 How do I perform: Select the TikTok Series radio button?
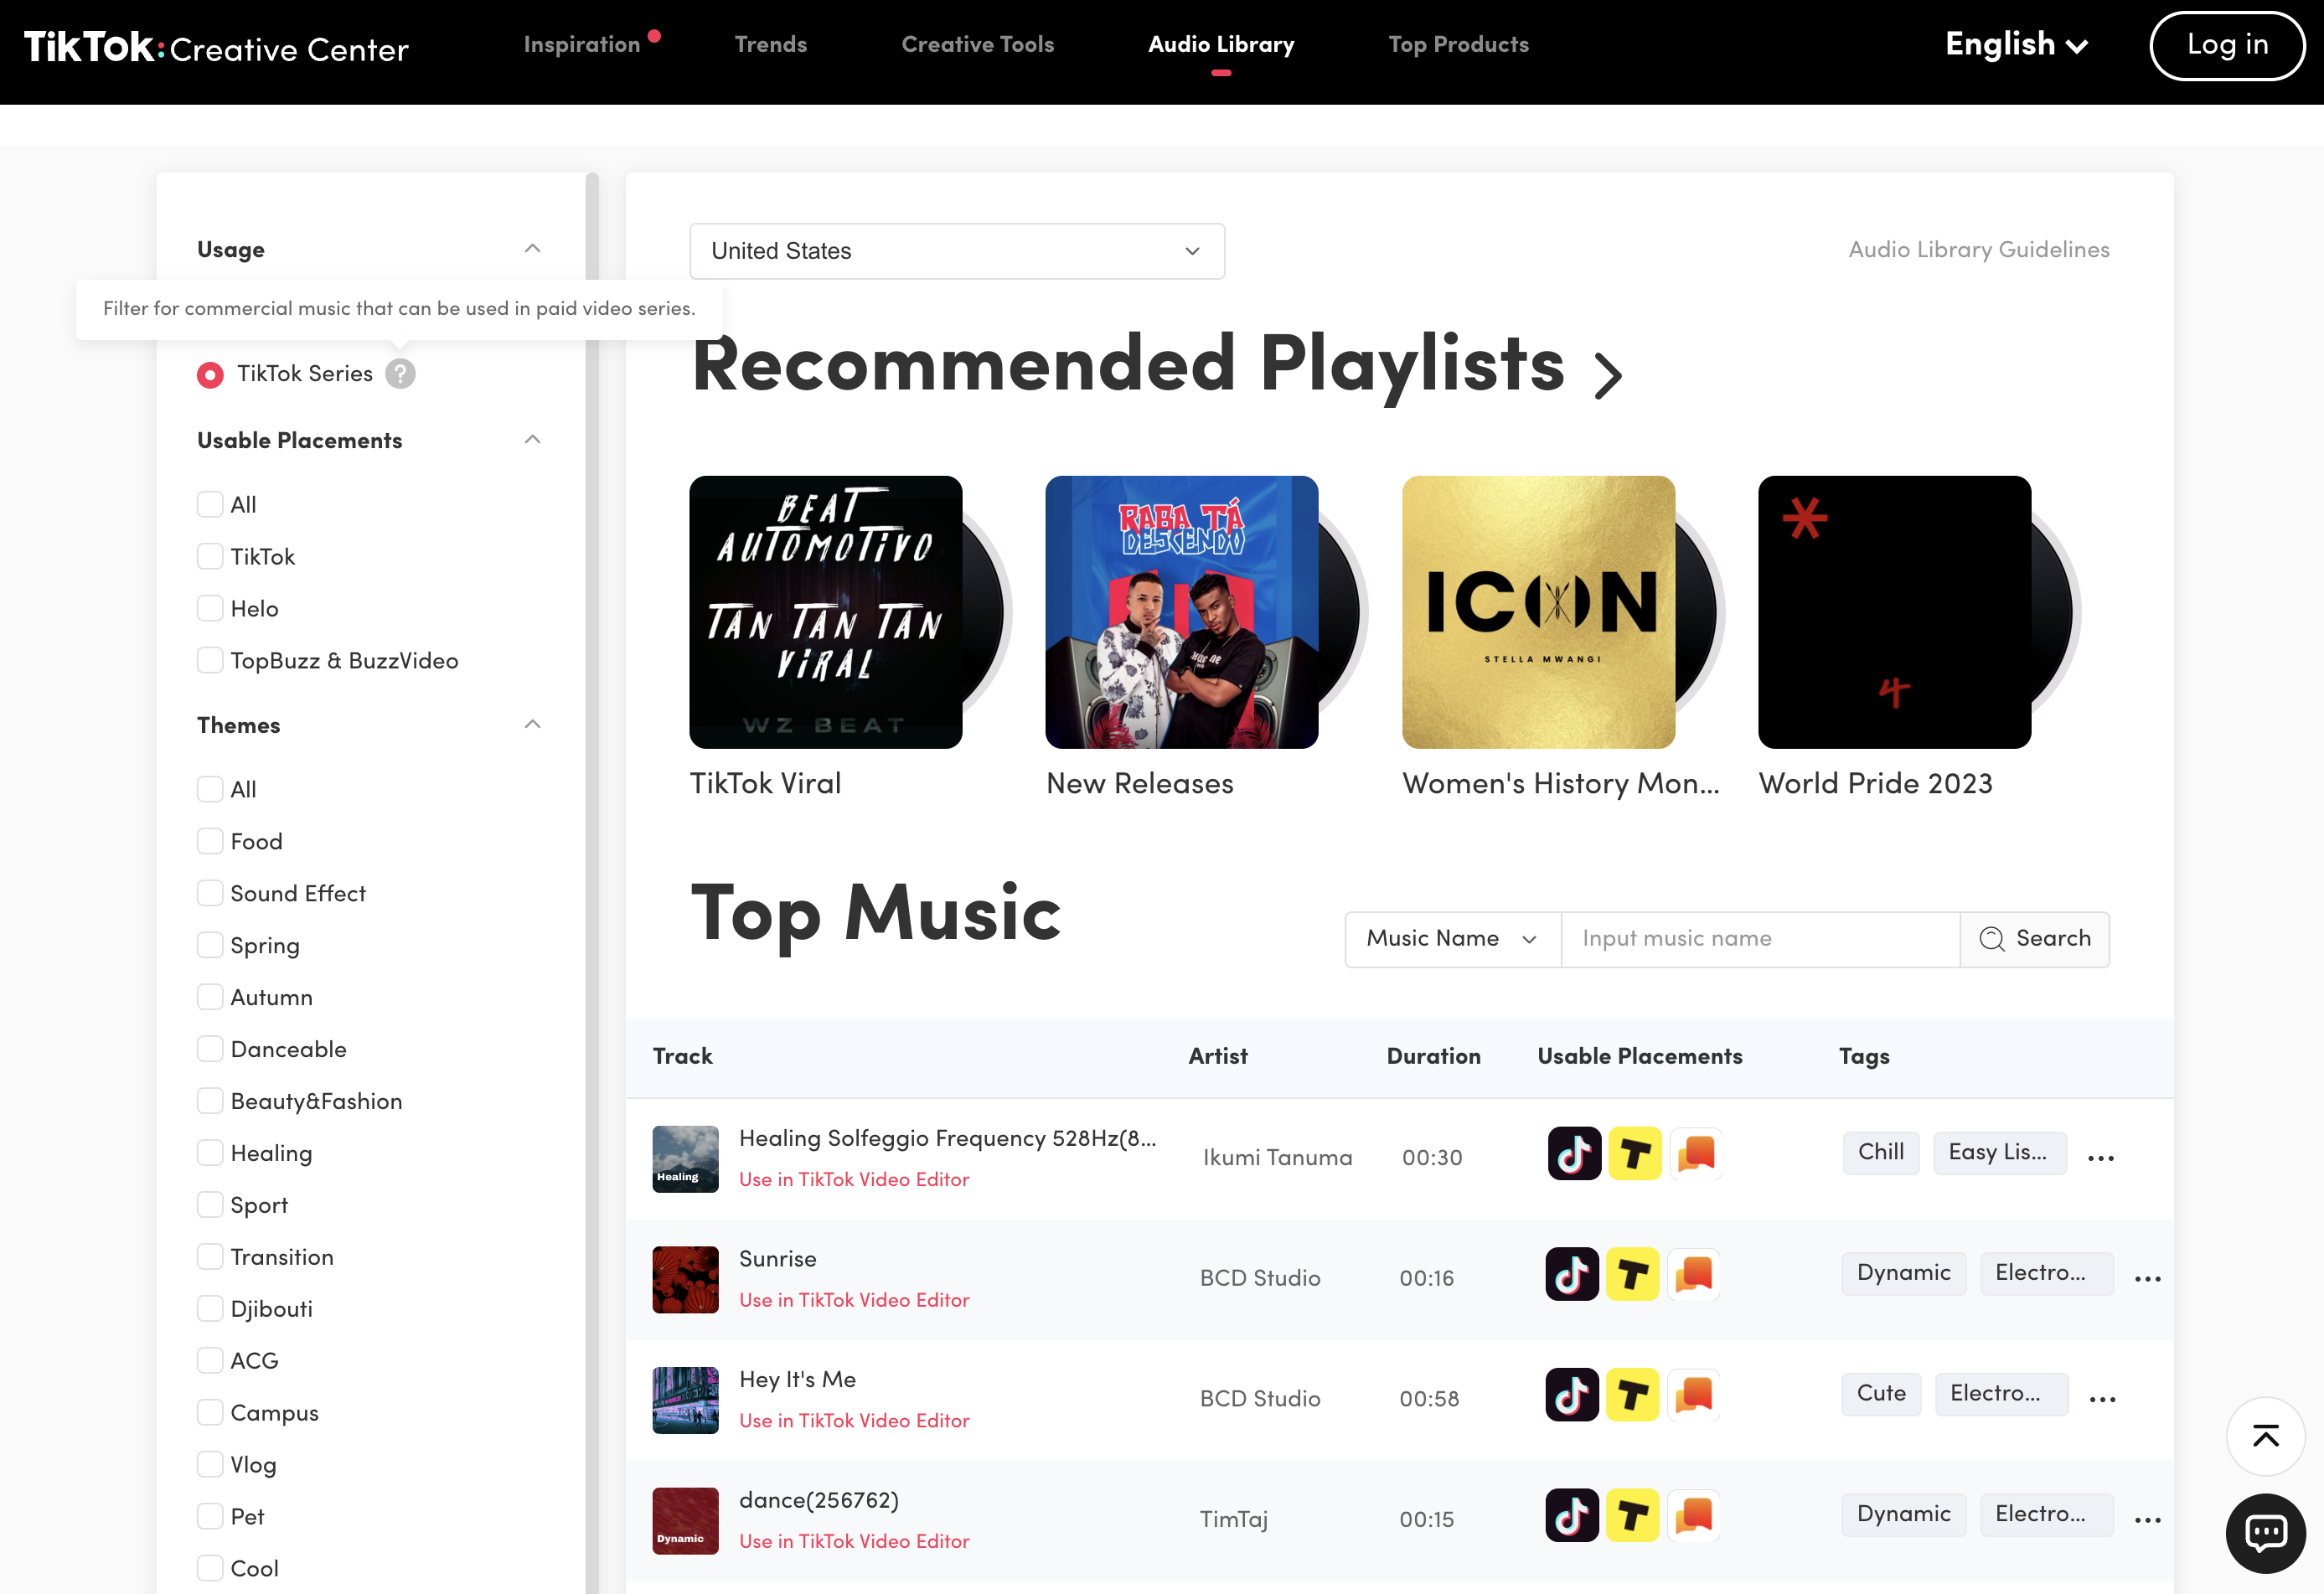[207, 373]
